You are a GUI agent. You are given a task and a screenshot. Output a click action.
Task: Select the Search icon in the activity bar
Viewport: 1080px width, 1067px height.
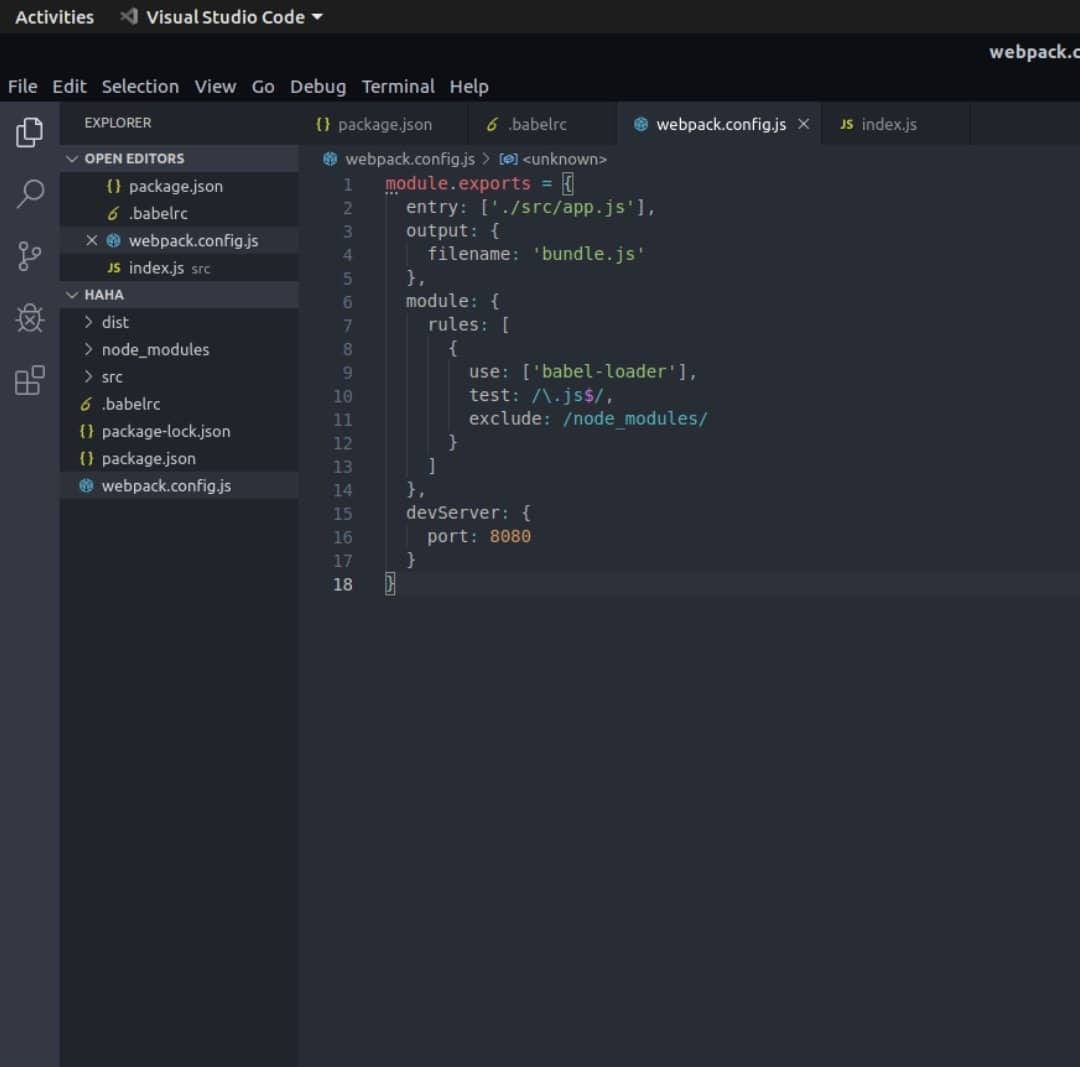click(x=29, y=193)
